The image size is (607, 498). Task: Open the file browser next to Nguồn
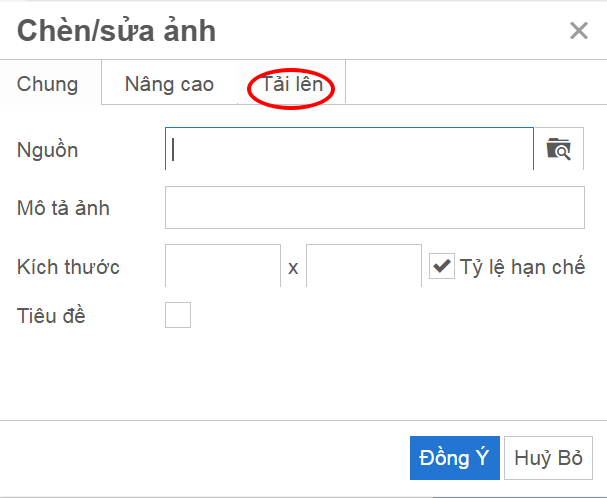[x=559, y=149]
